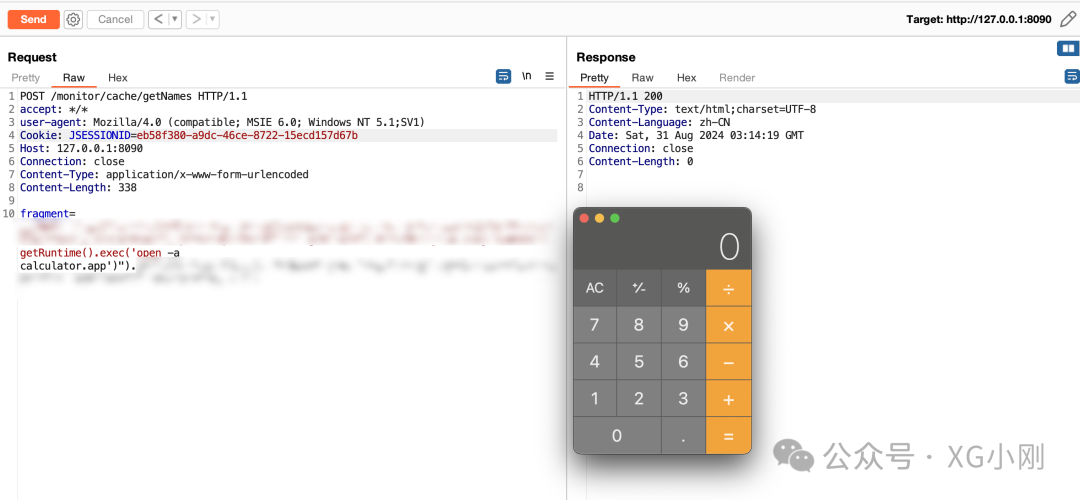1080x500 pixels.
Task: Click the Content-Length: 338 request header
Action: pyautogui.click(x=79, y=188)
